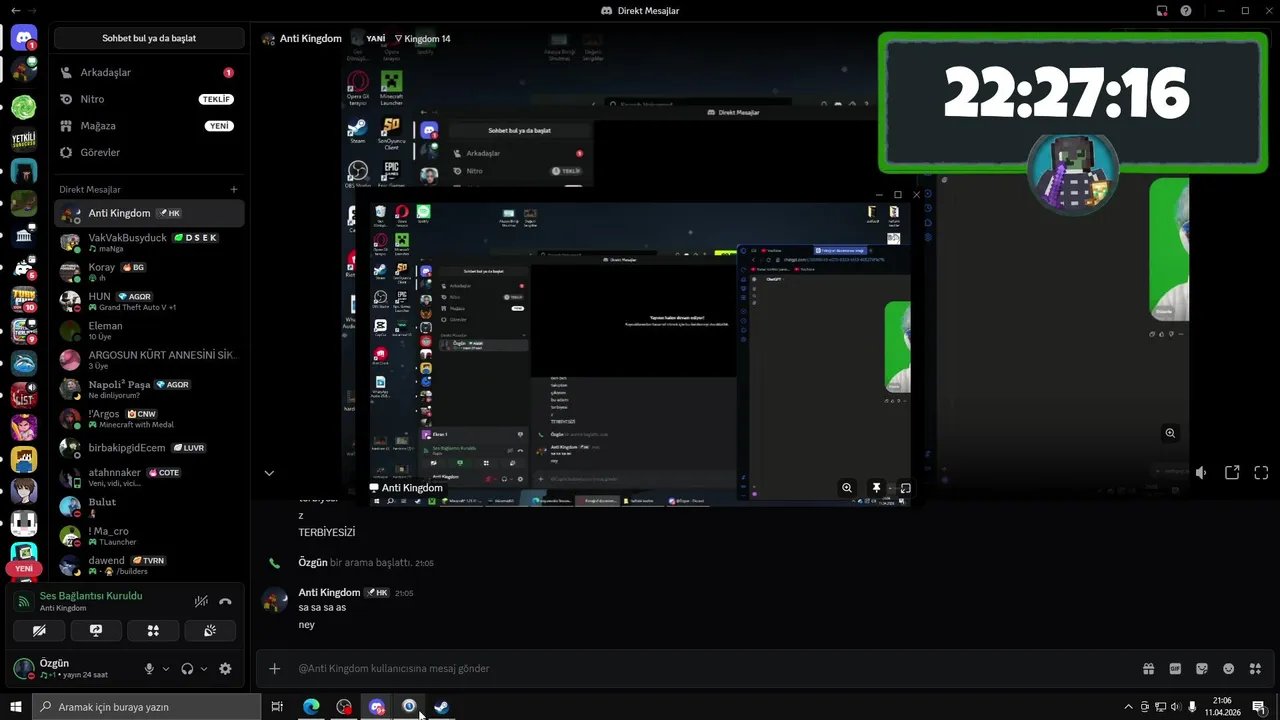This screenshot has height=720, width=1280.
Task: Open Microsoft Edge from the taskbar
Action: [x=311, y=707]
